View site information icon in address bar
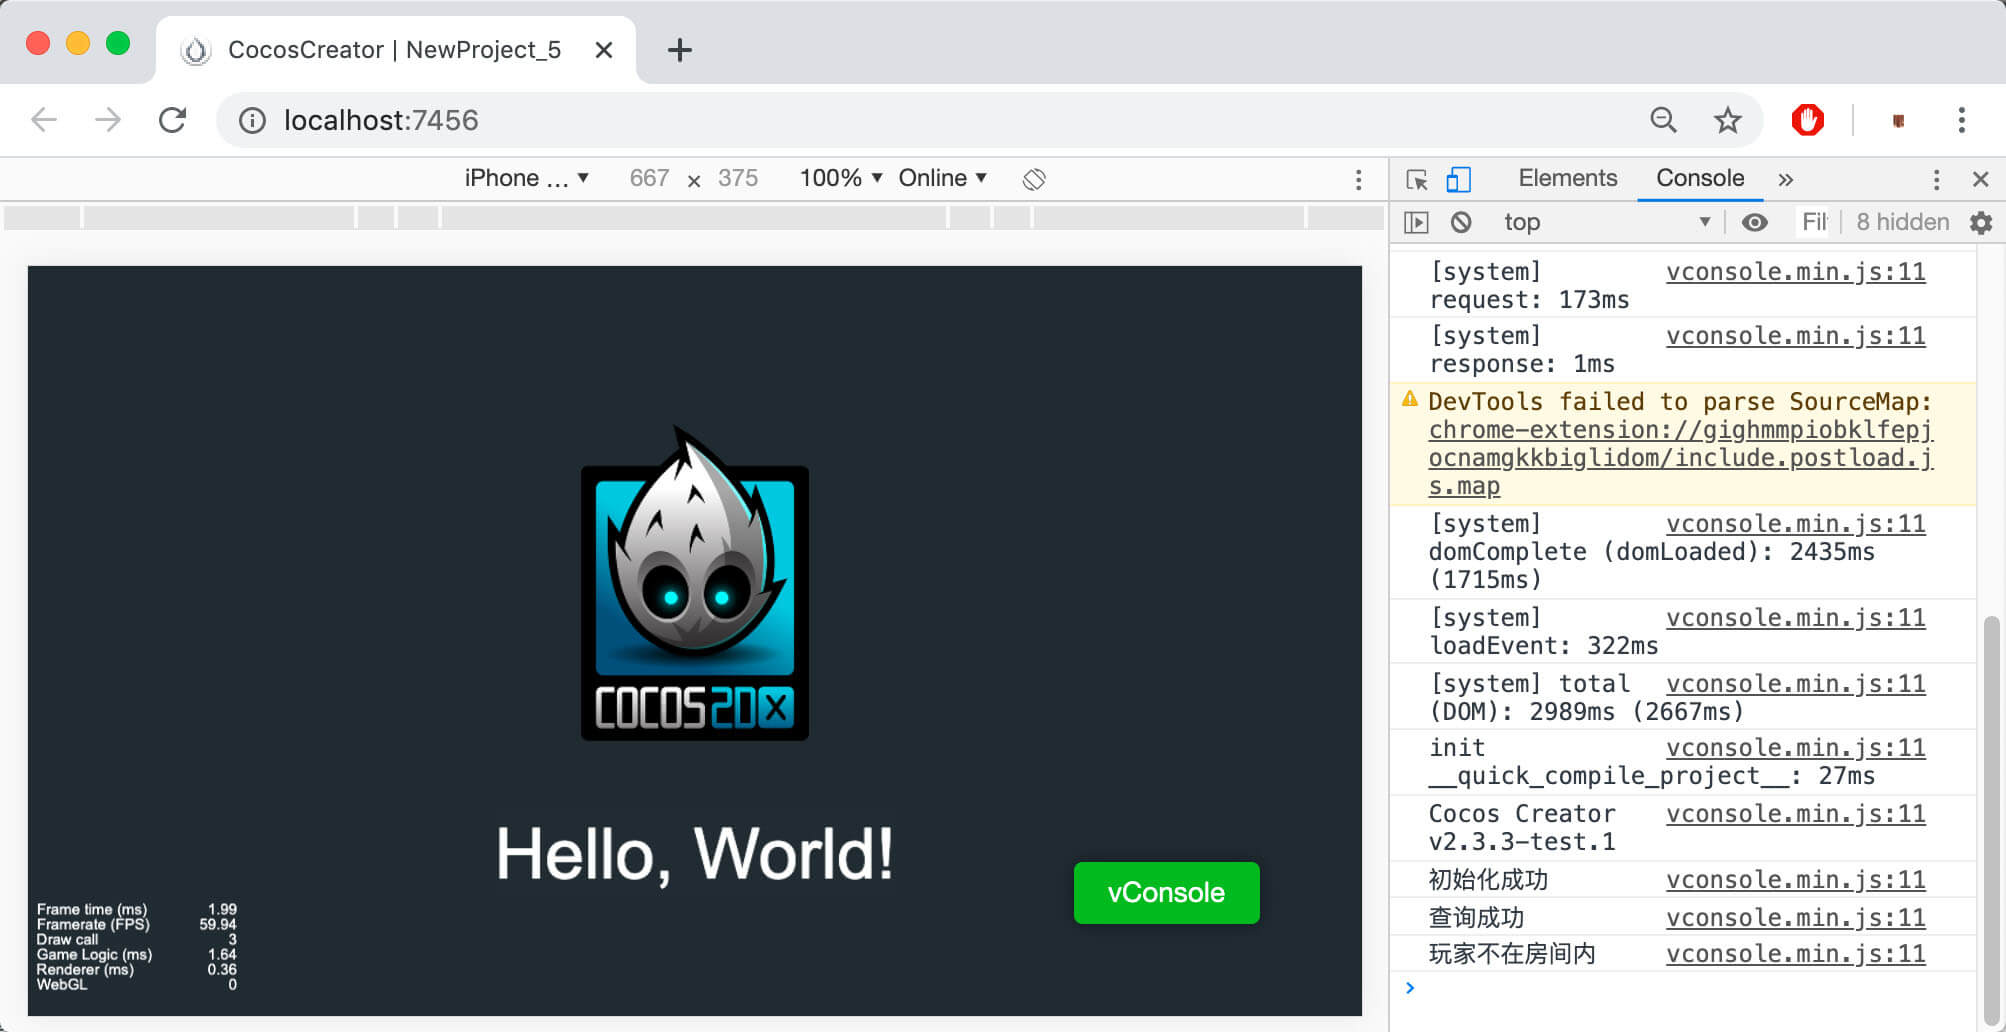The height and width of the screenshot is (1032, 2006). click(x=252, y=121)
